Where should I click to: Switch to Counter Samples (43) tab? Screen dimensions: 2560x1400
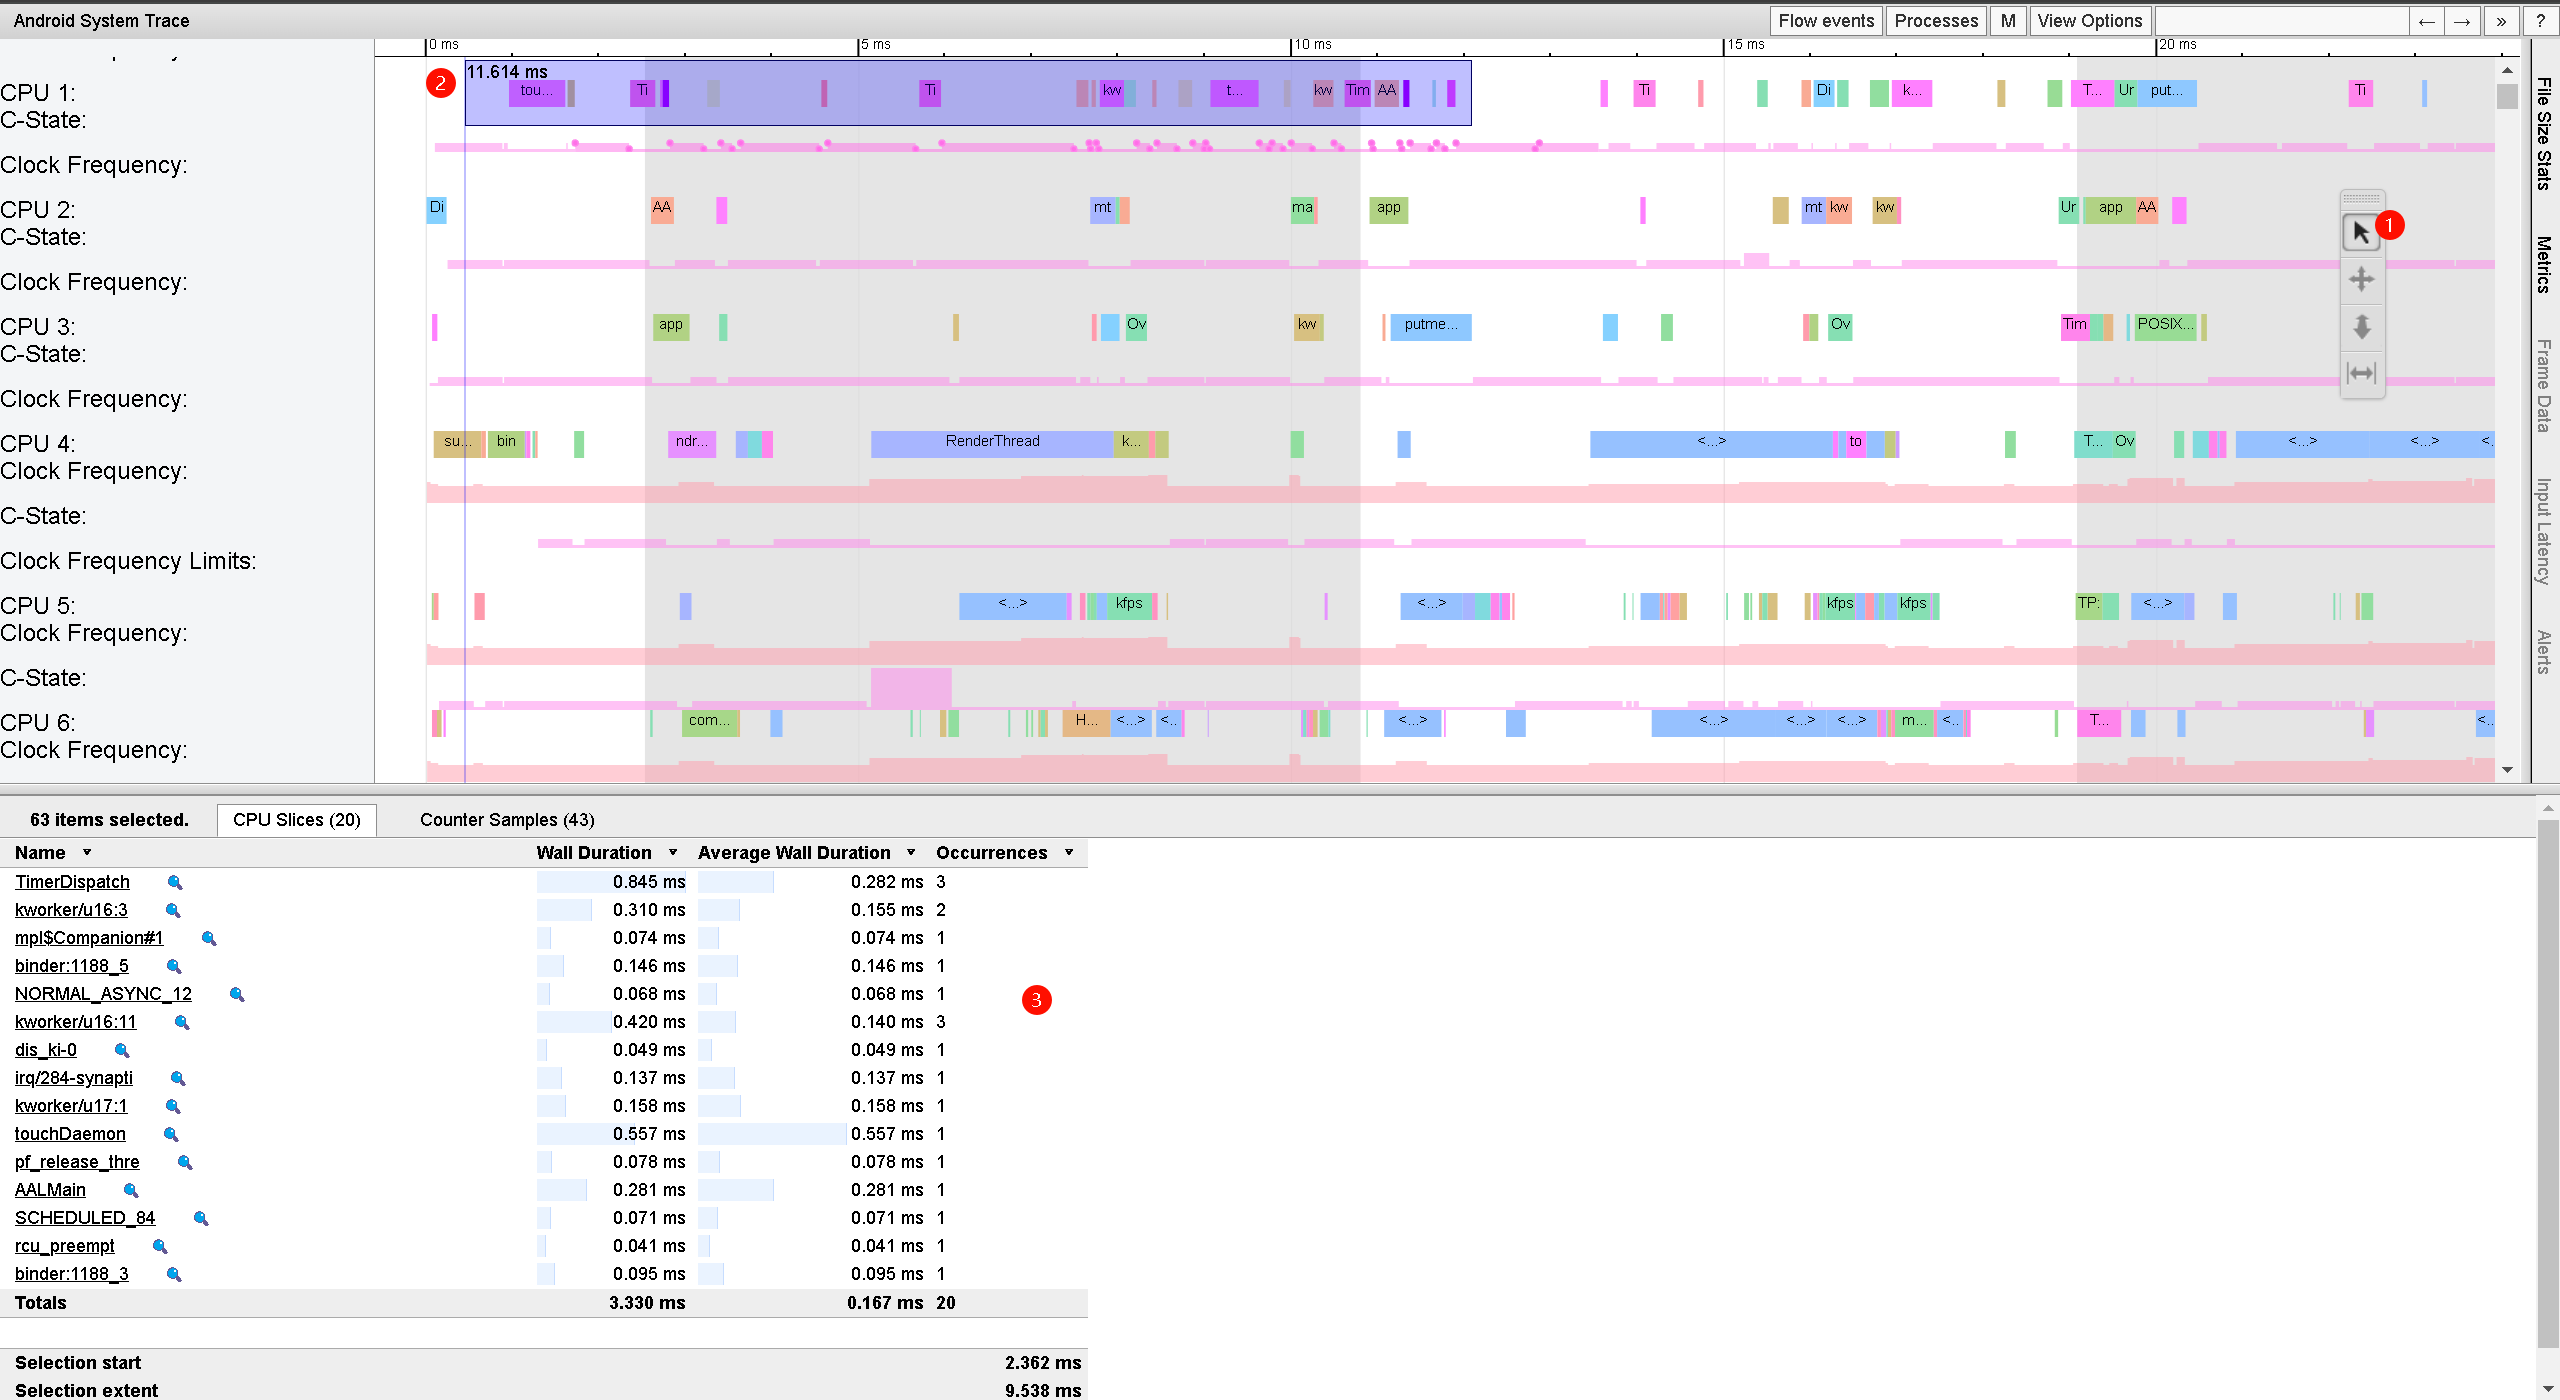tap(507, 820)
